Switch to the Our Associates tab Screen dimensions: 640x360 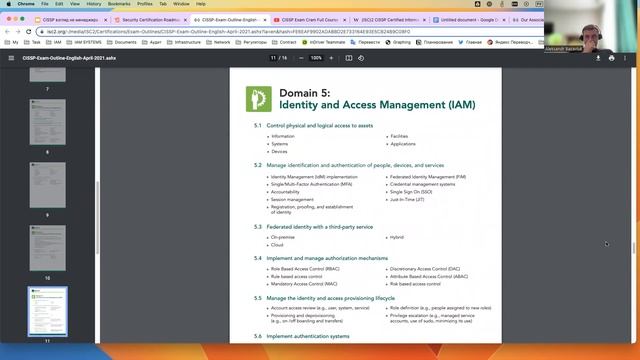tap(527, 20)
